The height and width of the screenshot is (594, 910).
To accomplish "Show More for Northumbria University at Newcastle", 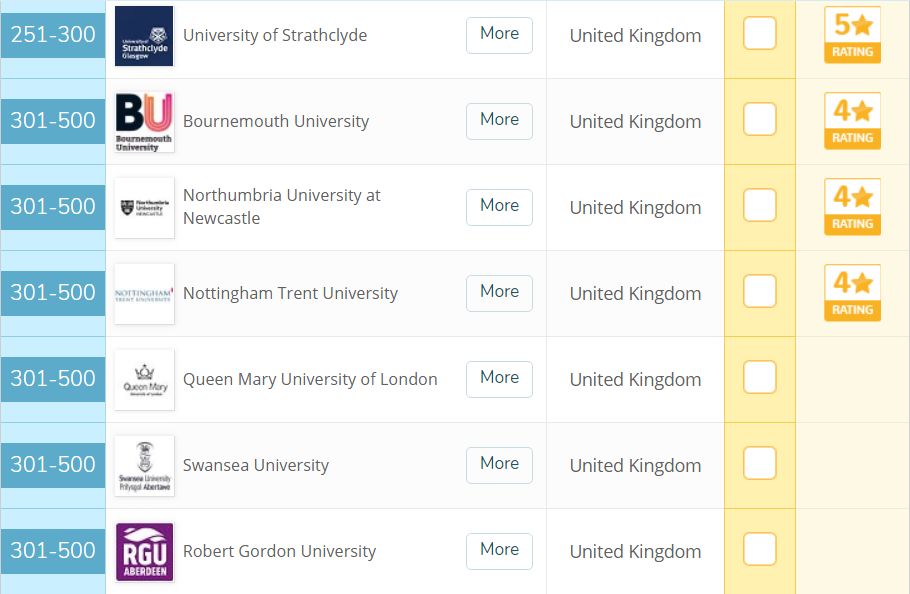I will coord(499,207).
